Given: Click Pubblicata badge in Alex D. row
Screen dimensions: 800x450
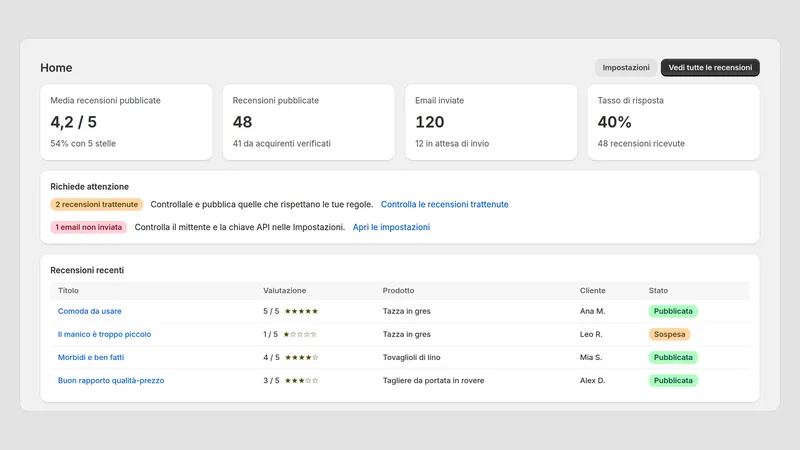Looking at the screenshot, I should click(x=673, y=381).
